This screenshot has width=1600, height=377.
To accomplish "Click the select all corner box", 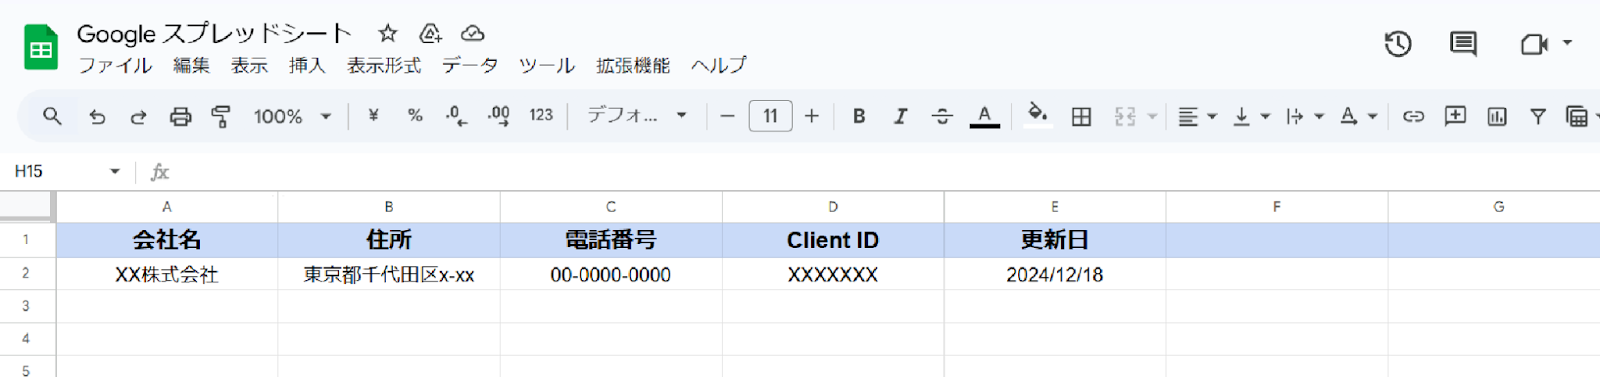I will coord(26,207).
